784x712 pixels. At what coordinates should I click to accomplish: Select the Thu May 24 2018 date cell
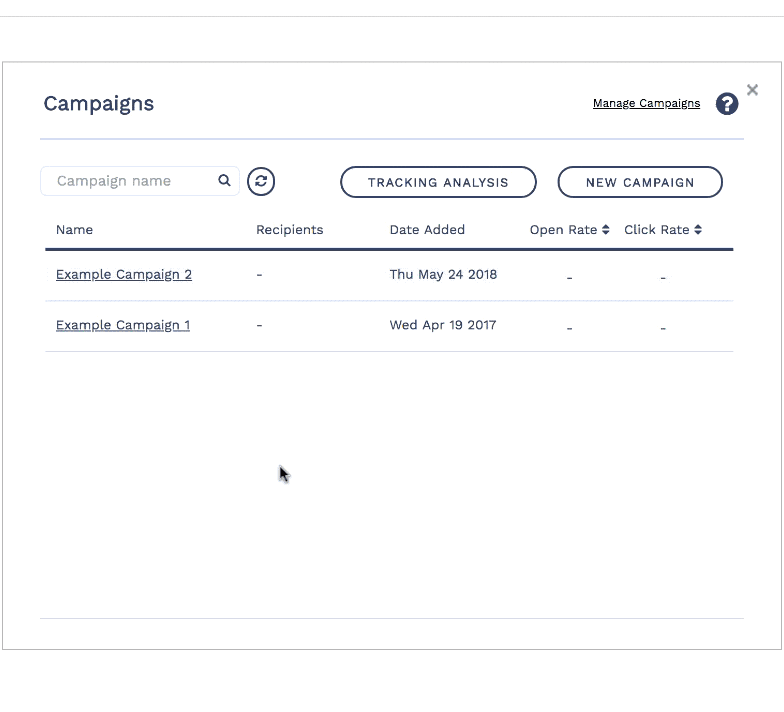click(443, 274)
